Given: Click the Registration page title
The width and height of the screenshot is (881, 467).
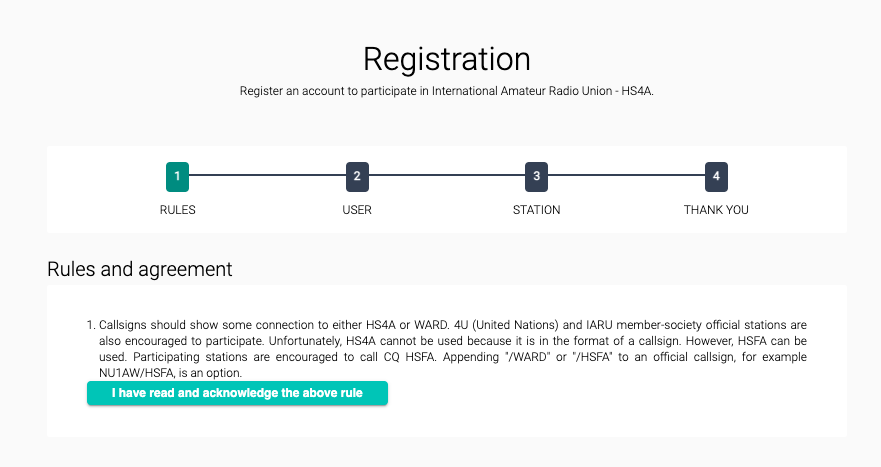Looking at the screenshot, I should point(447,59).
